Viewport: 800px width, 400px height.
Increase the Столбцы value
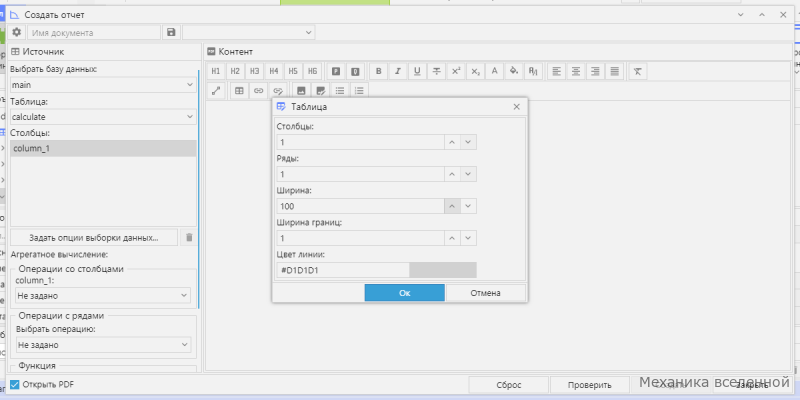tap(452, 142)
